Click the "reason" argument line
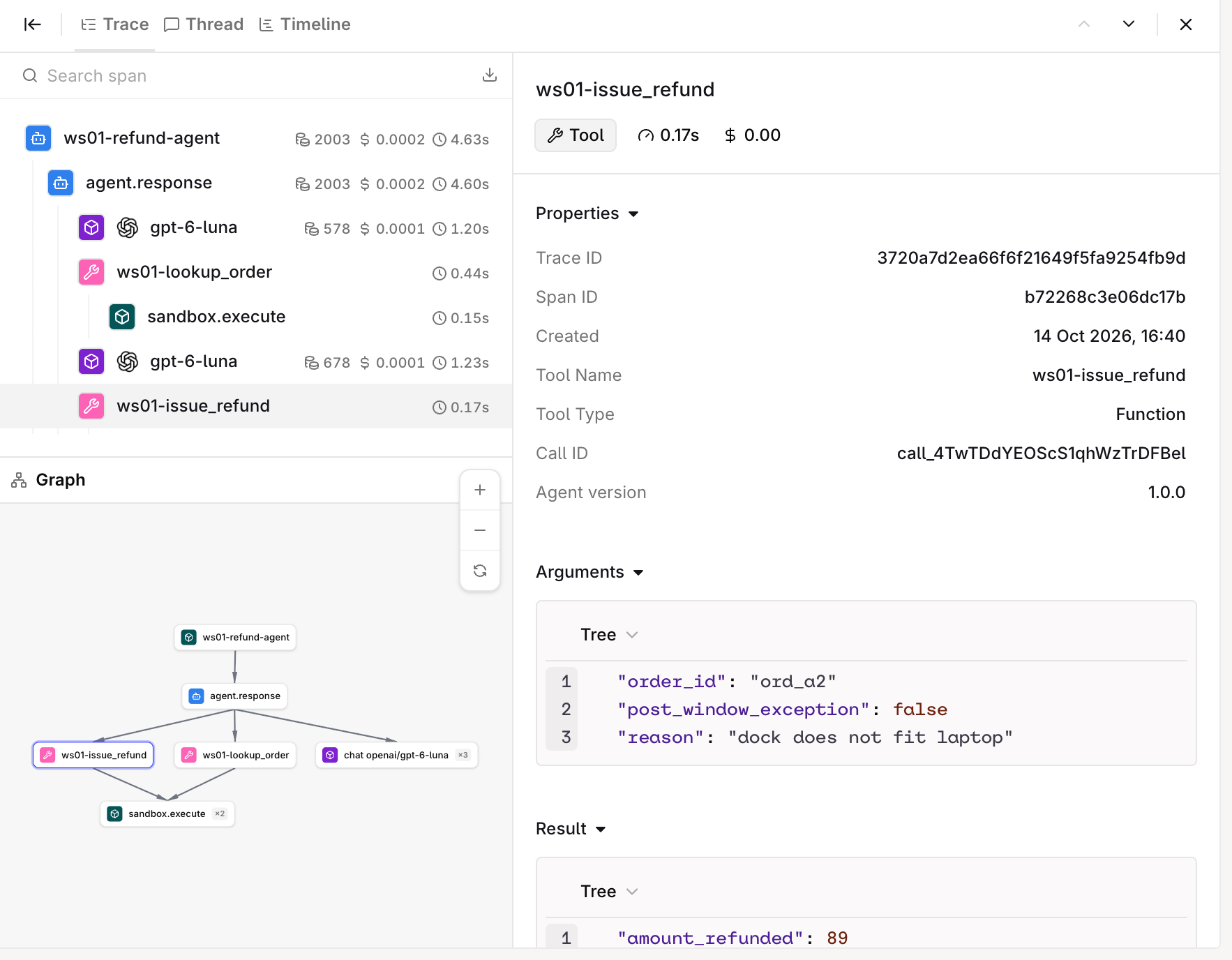This screenshot has width=1232, height=960. click(x=815, y=738)
